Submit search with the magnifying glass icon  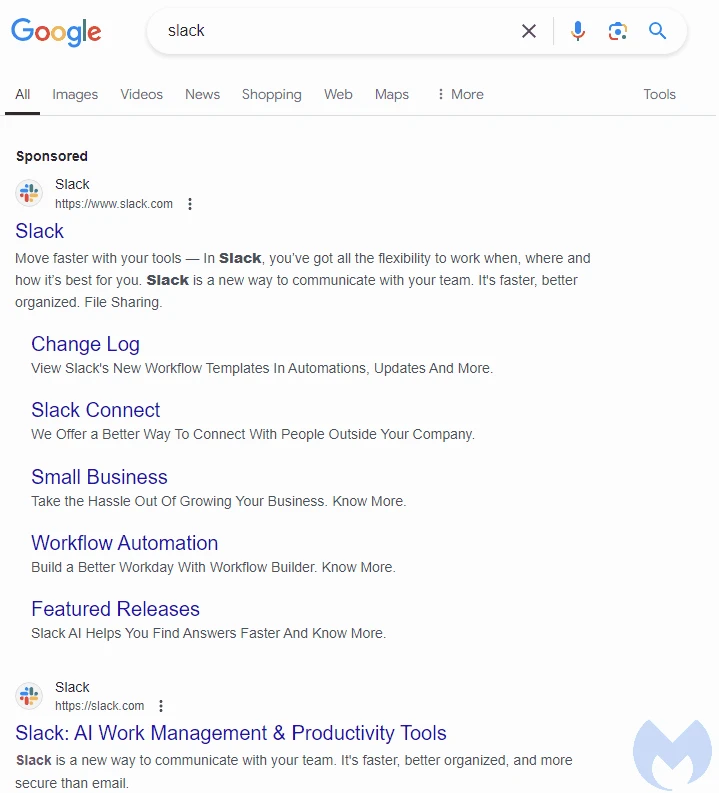pos(657,31)
